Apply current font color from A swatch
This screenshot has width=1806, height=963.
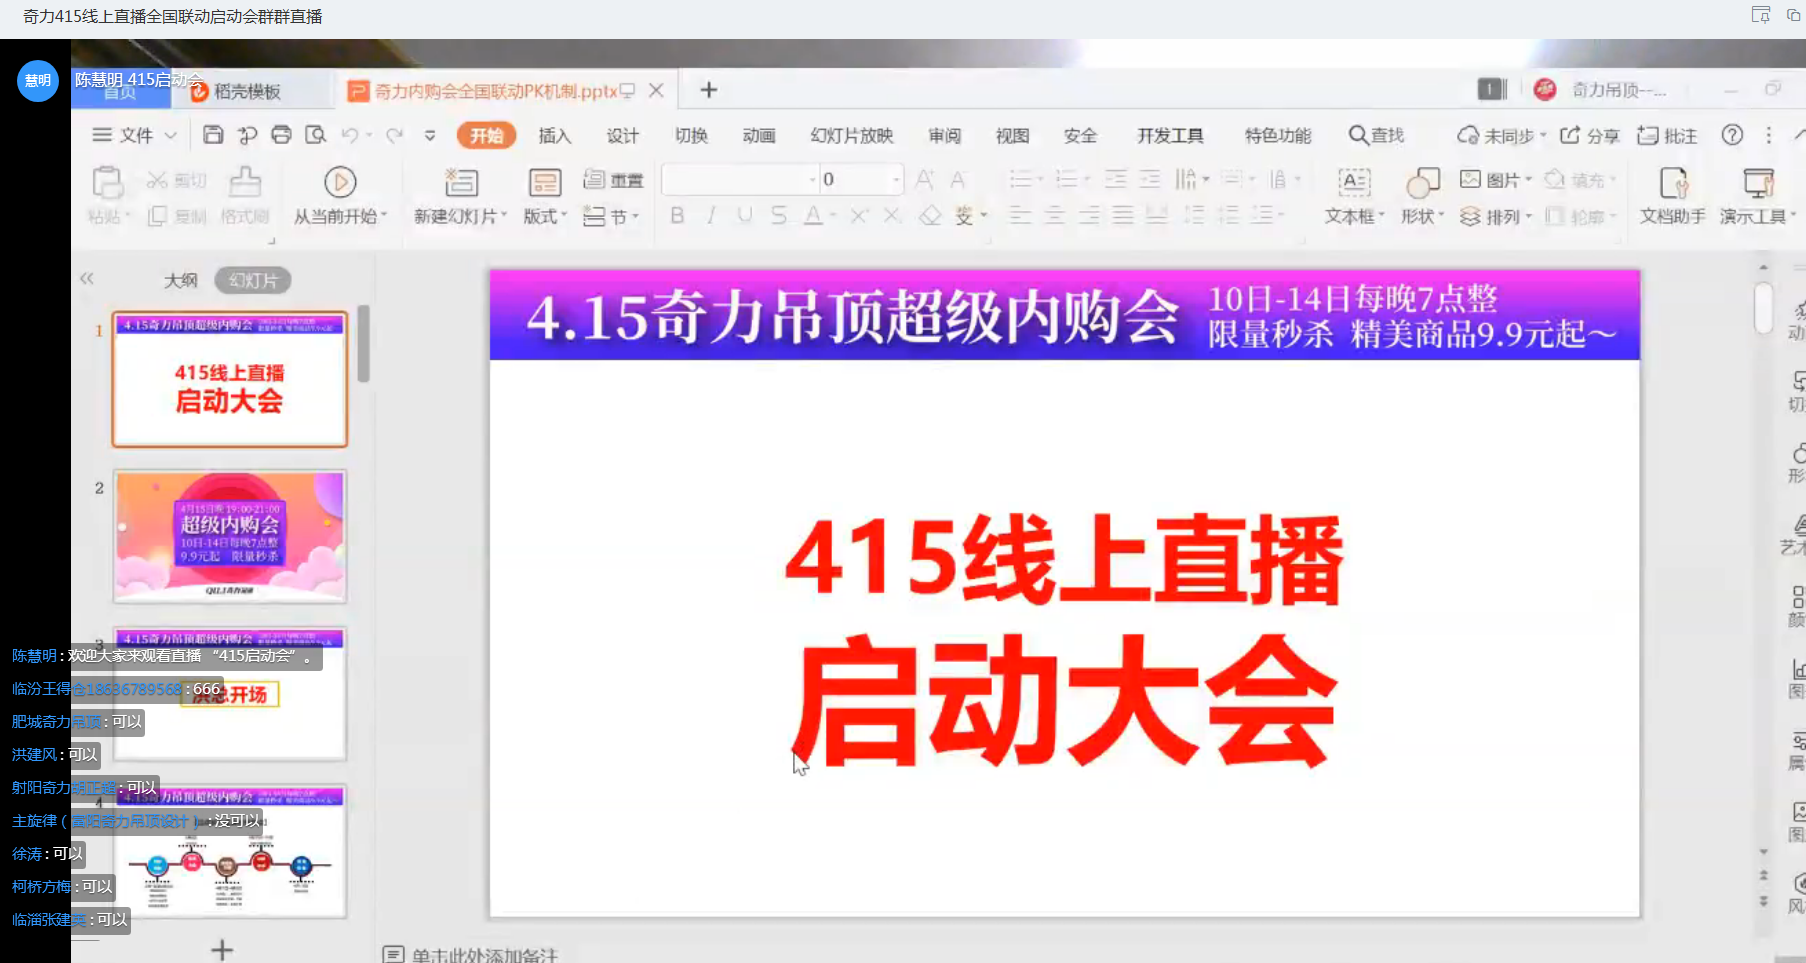point(813,215)
